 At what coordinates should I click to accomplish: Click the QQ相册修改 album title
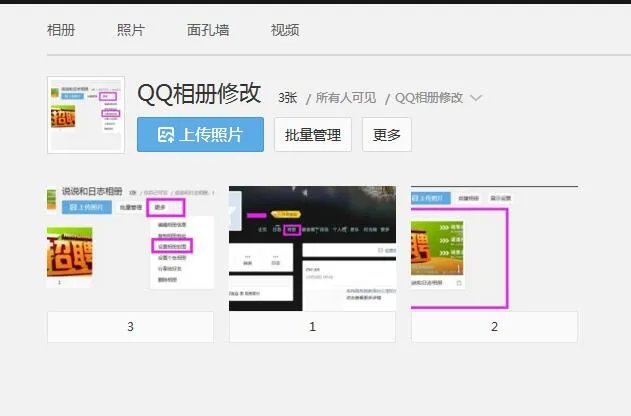[x=199, y=93]
